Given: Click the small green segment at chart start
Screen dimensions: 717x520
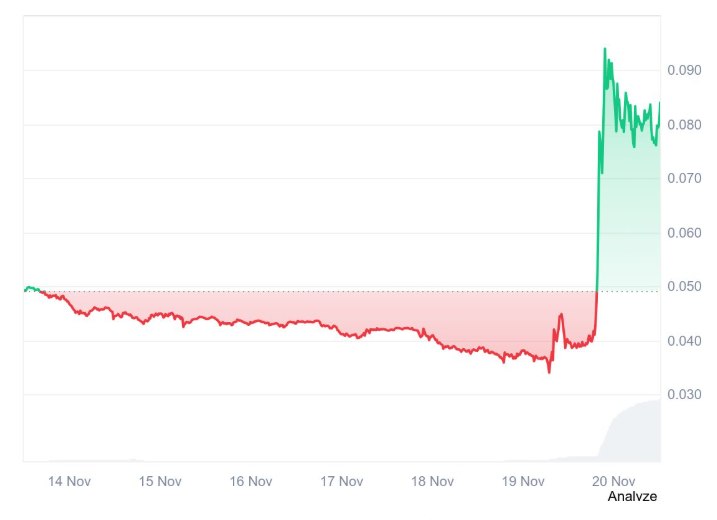Looking at the screenshot, I should click(x=31, y=288).
